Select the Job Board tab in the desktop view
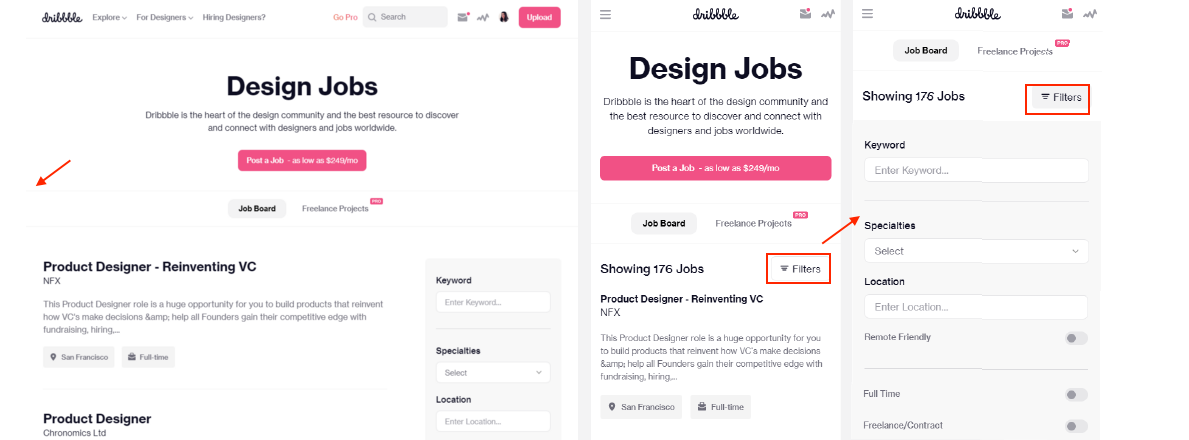The image size is (1189, 440). (x=257, y=208)
